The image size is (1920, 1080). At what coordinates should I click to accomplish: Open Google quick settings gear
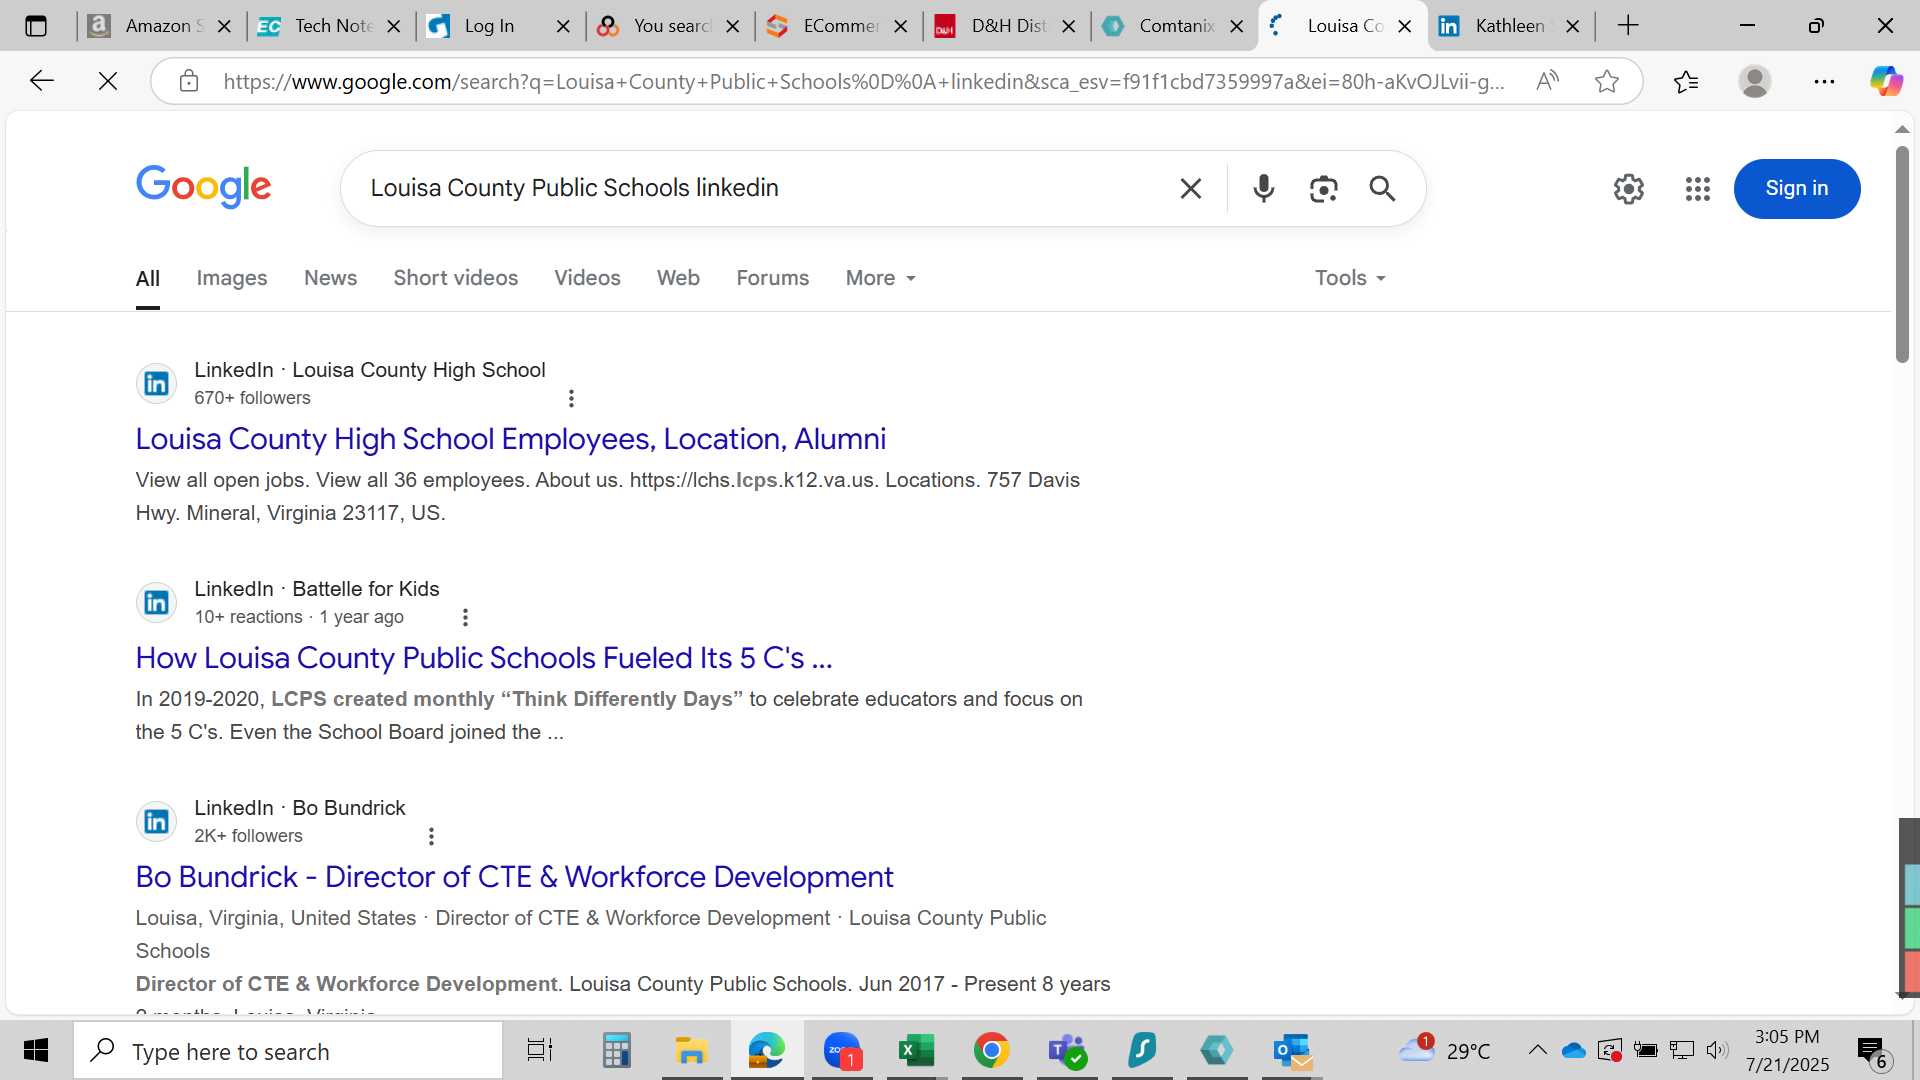tap(1628, 188)
